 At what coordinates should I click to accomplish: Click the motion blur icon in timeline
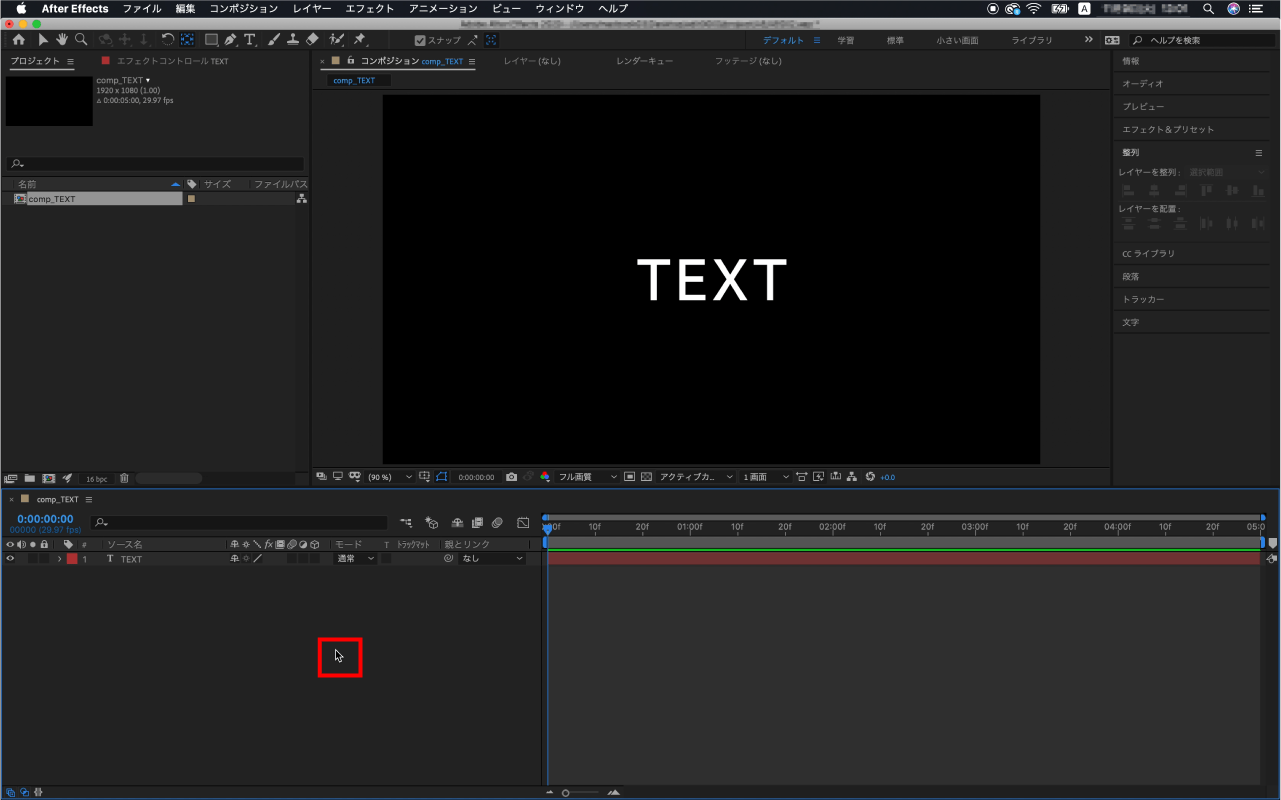click(x=497, y=523)
